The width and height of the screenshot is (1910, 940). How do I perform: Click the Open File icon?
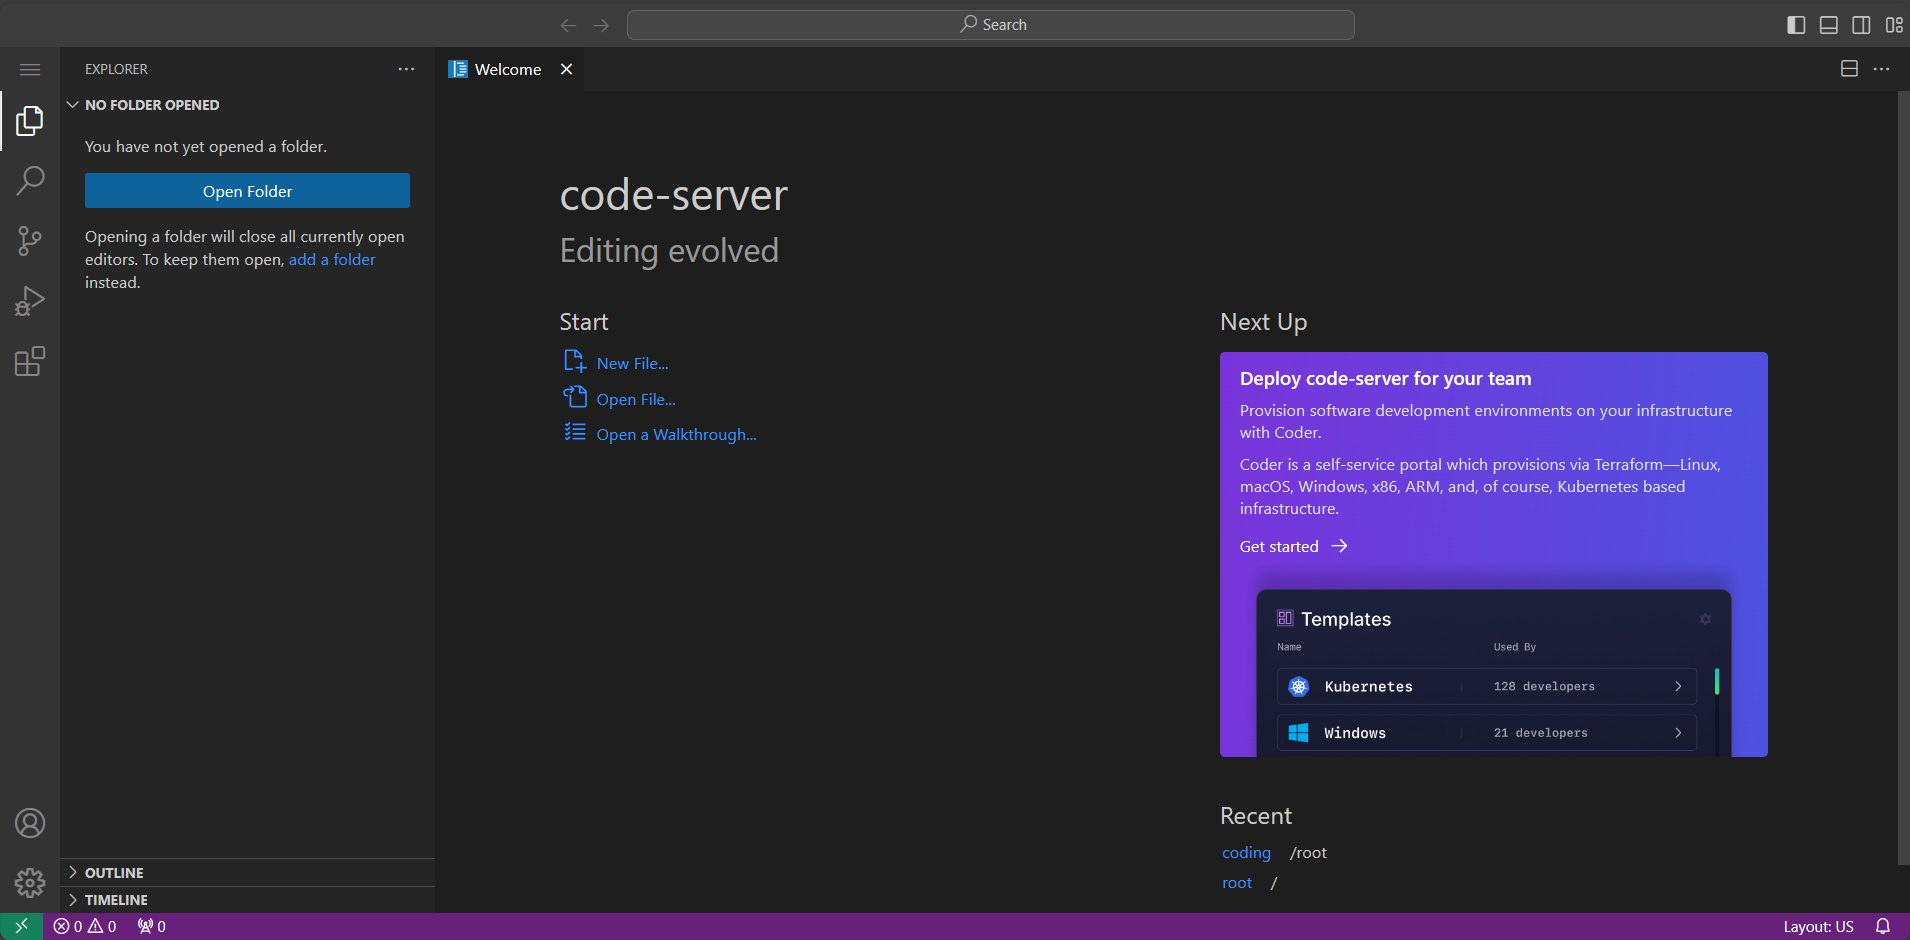point(575,397)
